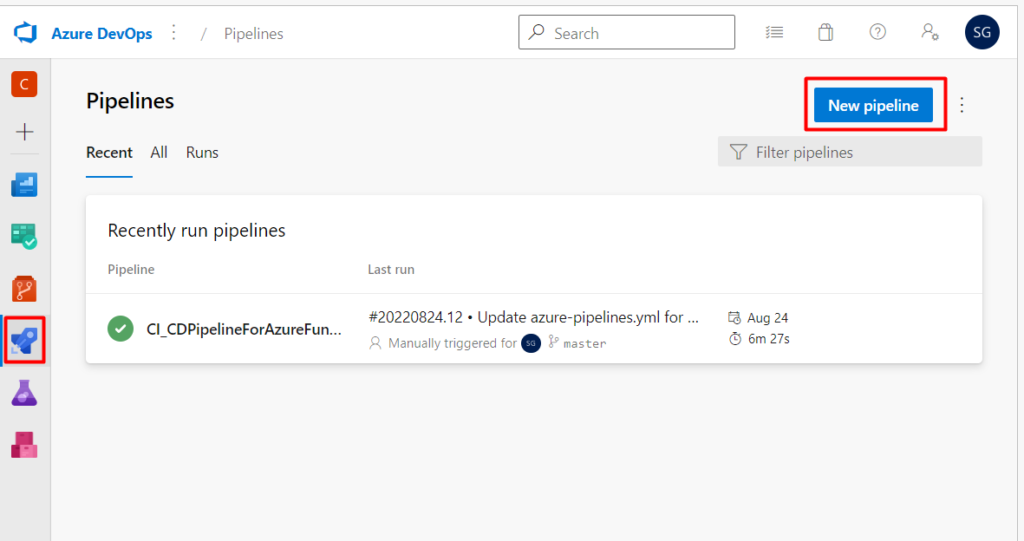Switch to the Recent tab
This screenshot has height=541, width=1024.
click(x=109, y=152)
